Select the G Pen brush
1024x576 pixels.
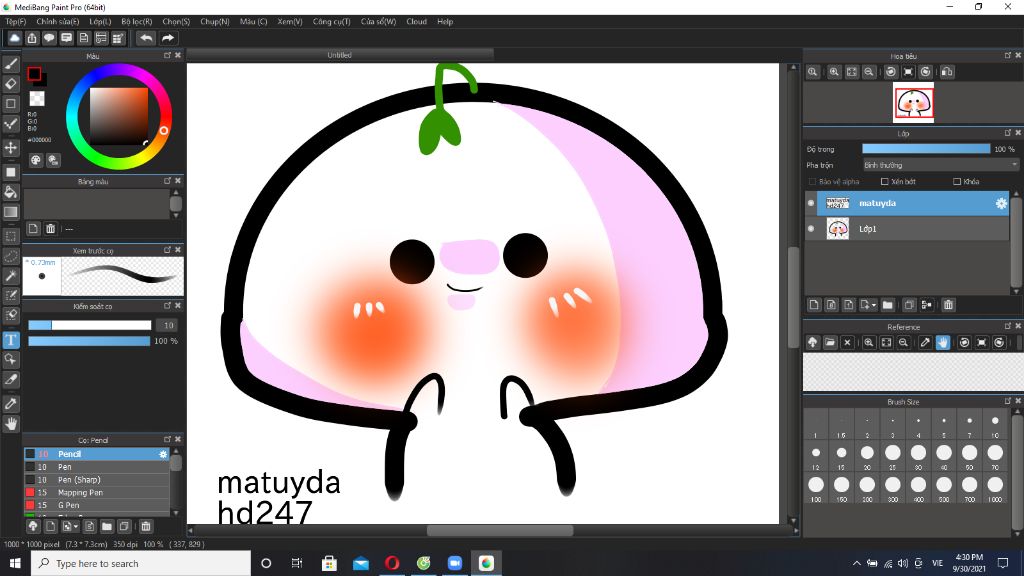[97, 505]
